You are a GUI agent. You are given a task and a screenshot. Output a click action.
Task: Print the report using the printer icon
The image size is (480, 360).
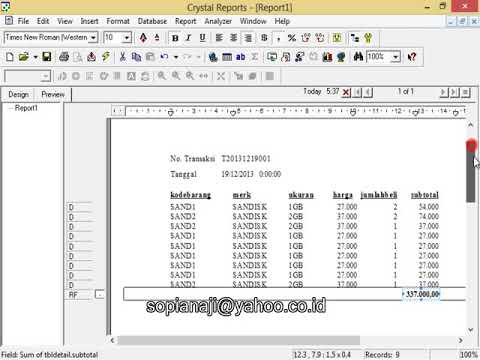(64, 57)
